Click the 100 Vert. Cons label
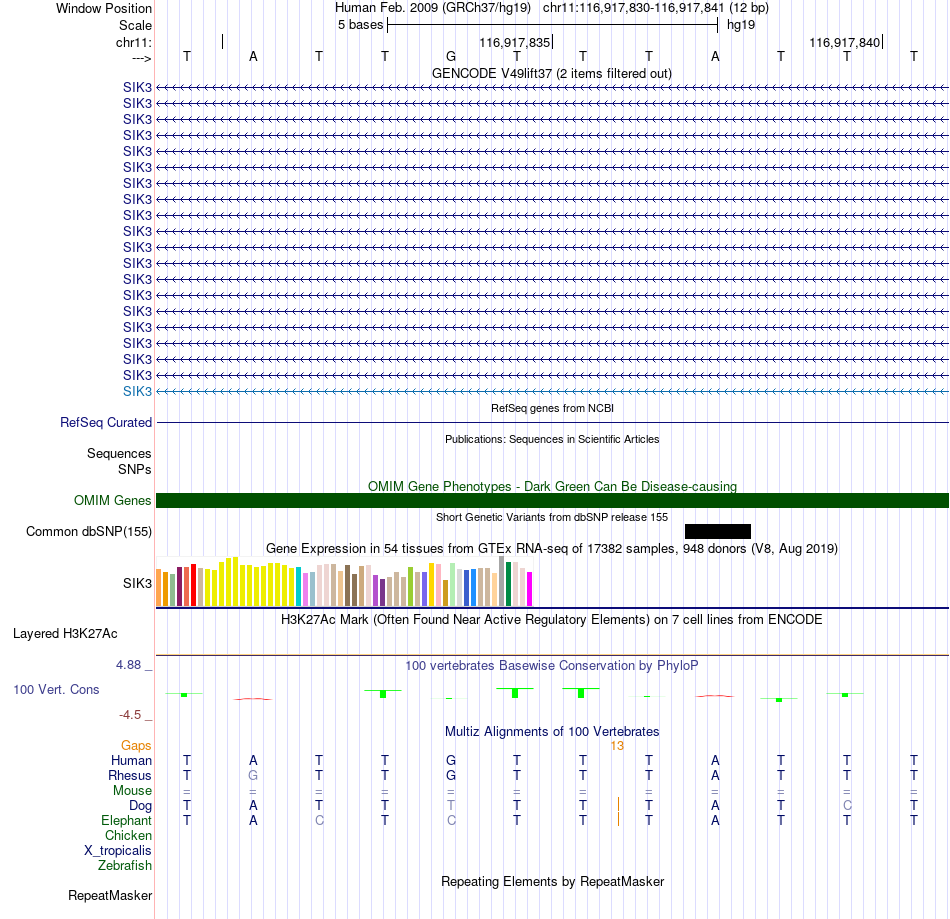 coord(56,689)
